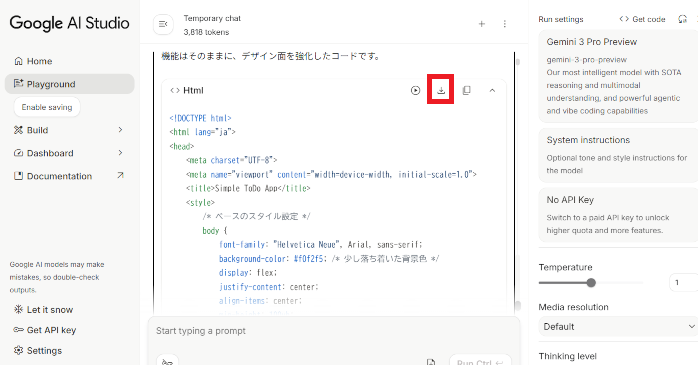698x365 pixels.
Task: Open the Media resolution Default dropdown
Action: (618, 327)
